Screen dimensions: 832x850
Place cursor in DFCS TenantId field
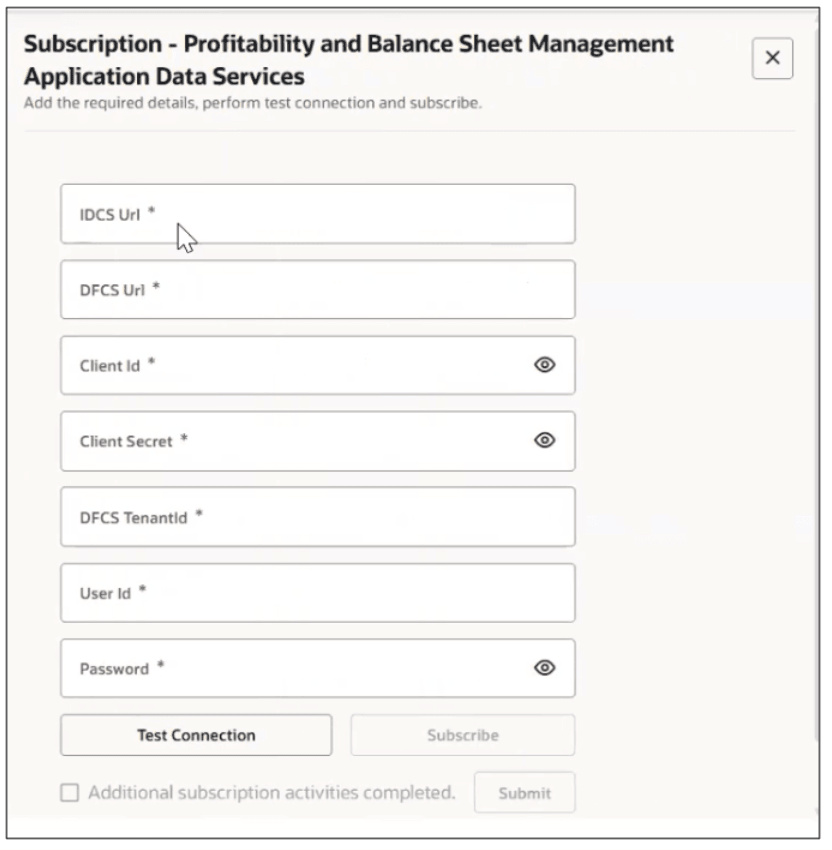[x=300, y=516]
